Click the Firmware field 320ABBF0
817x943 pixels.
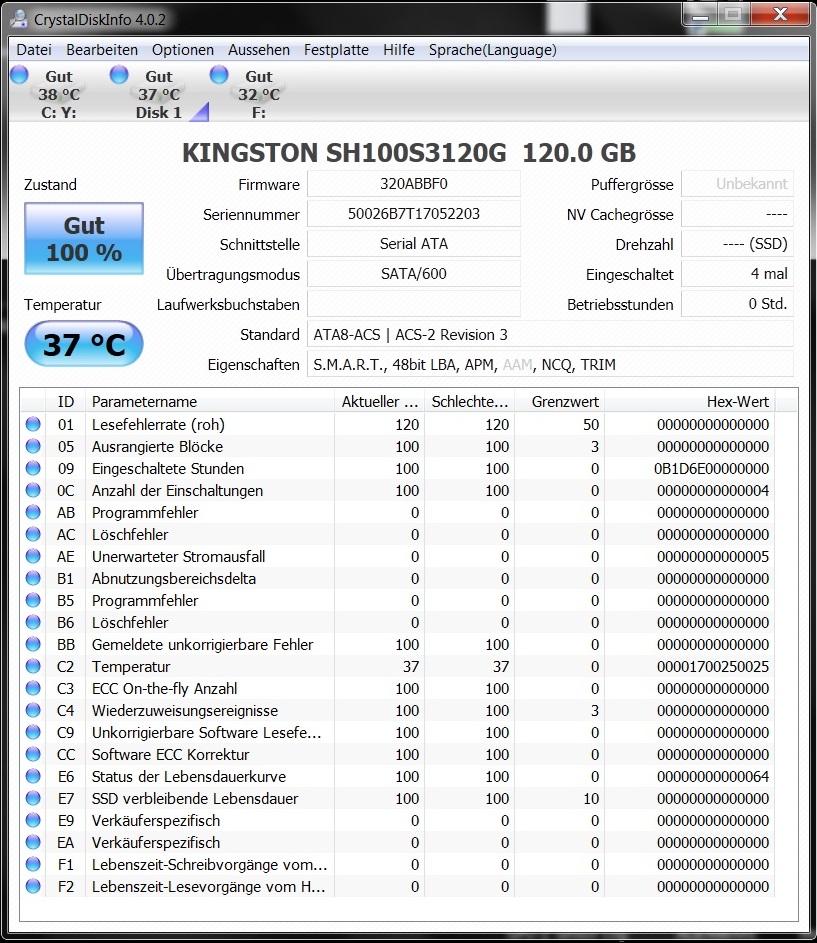[x=414, y=184]
